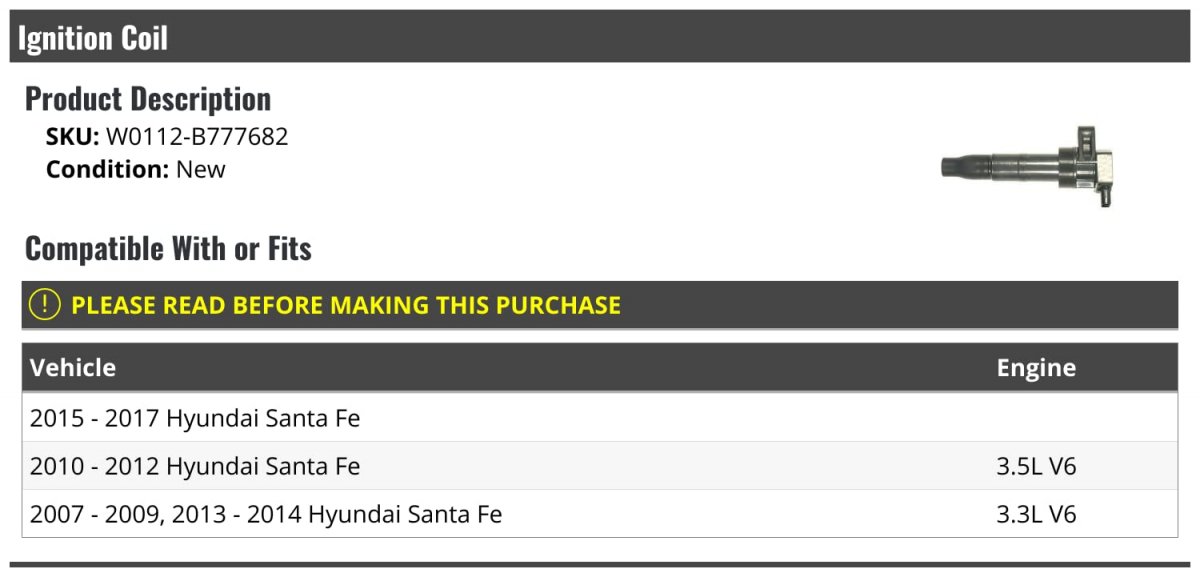Select the 2010 - 2012 Hyundai Santa Fe row
The image size is (1200, 577).
tap(195, 466)
